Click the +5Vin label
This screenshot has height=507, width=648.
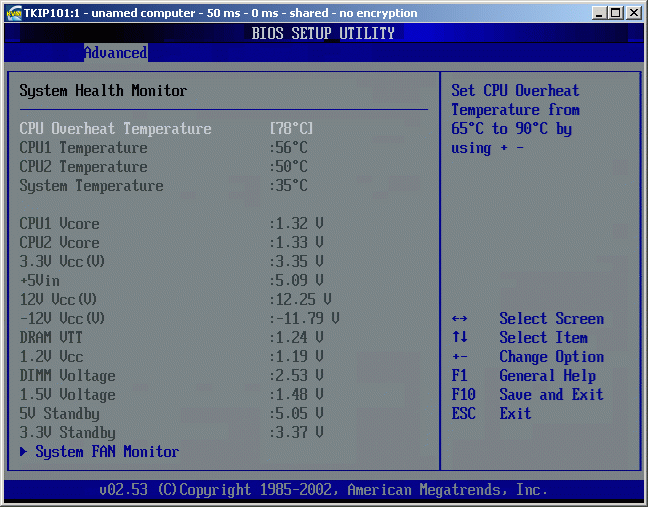pyautogui.click(x=40, y=281)
